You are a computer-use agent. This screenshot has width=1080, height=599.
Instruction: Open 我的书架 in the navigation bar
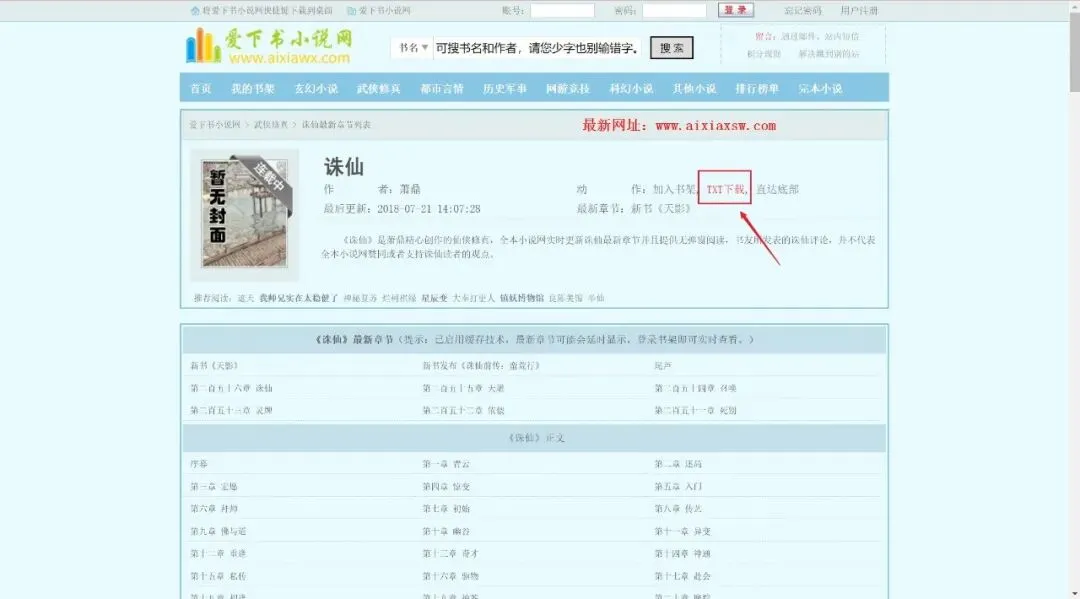[x=253, y=89]
